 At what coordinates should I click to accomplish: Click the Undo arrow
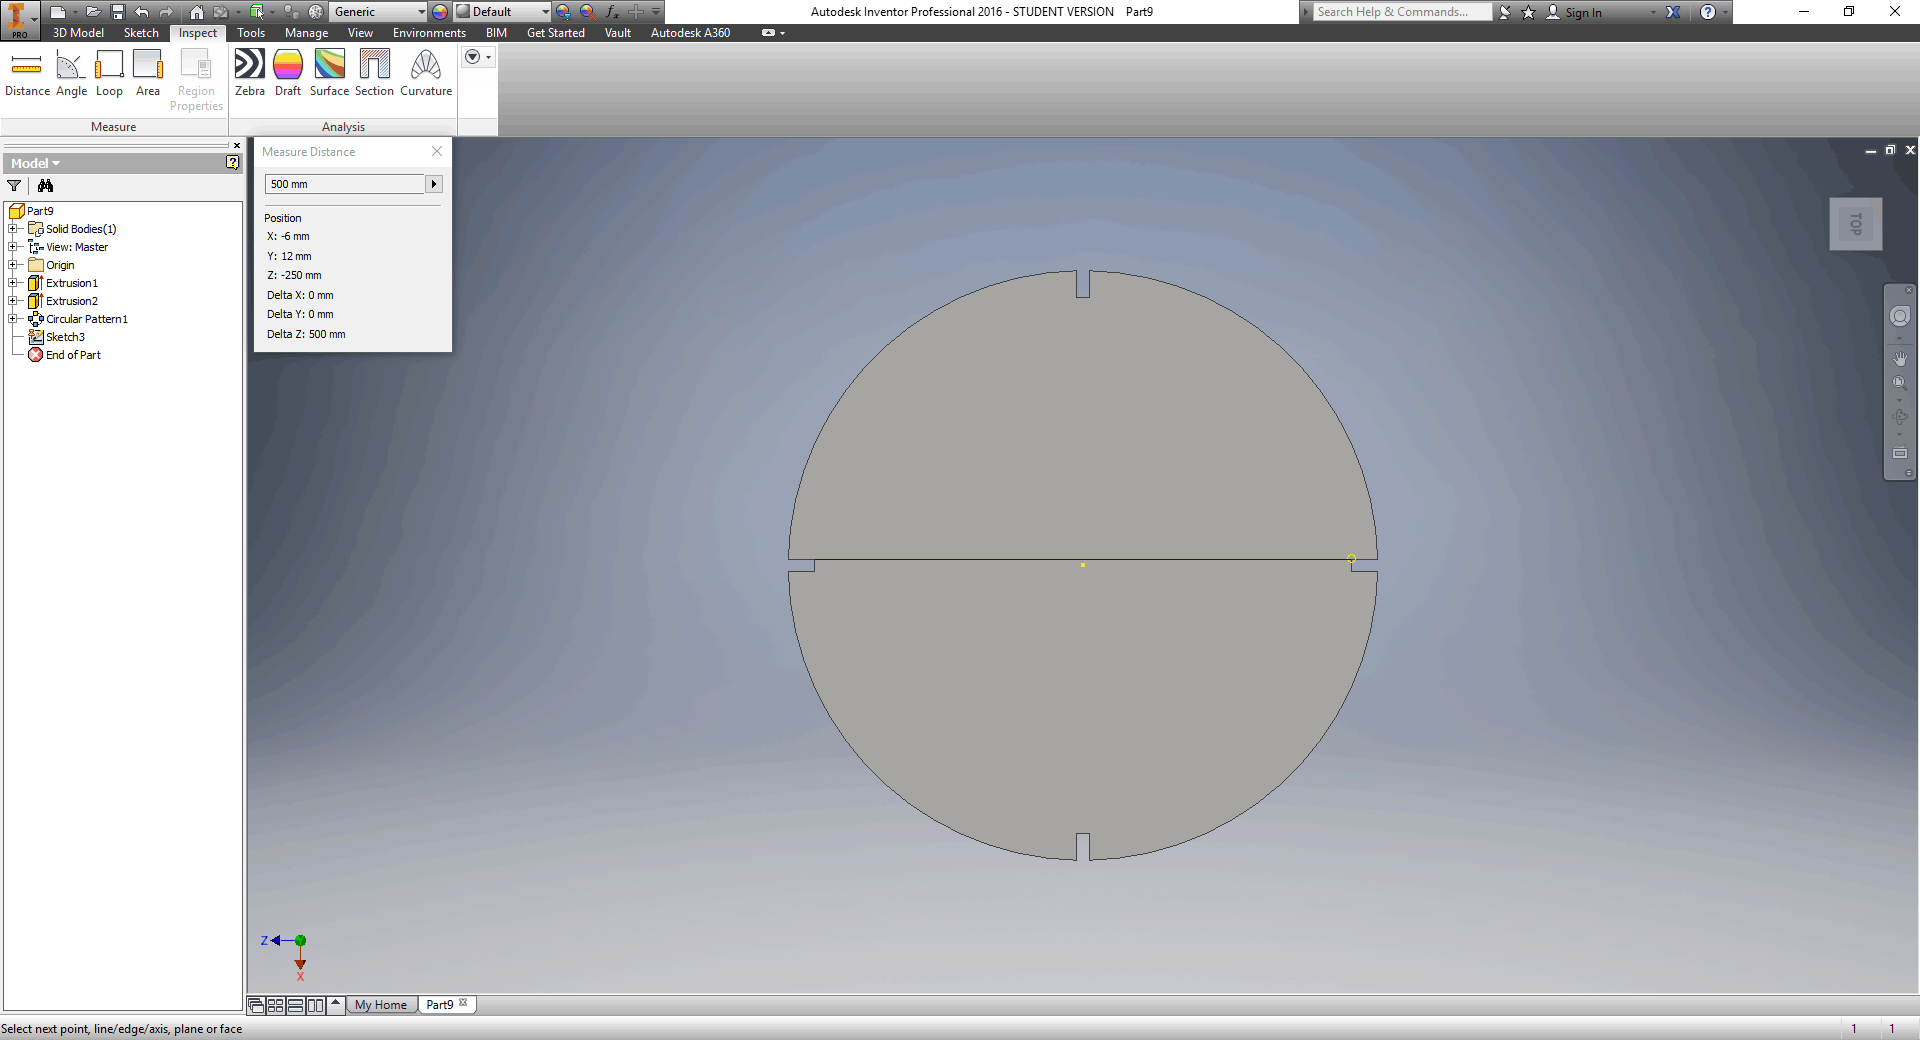[x=142, y=12]
